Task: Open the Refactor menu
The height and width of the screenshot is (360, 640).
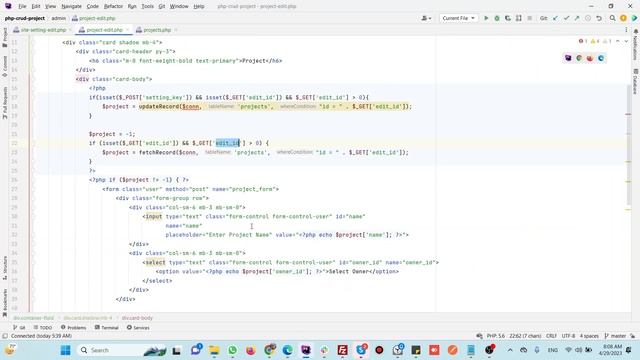Action: tap(113, 6)
